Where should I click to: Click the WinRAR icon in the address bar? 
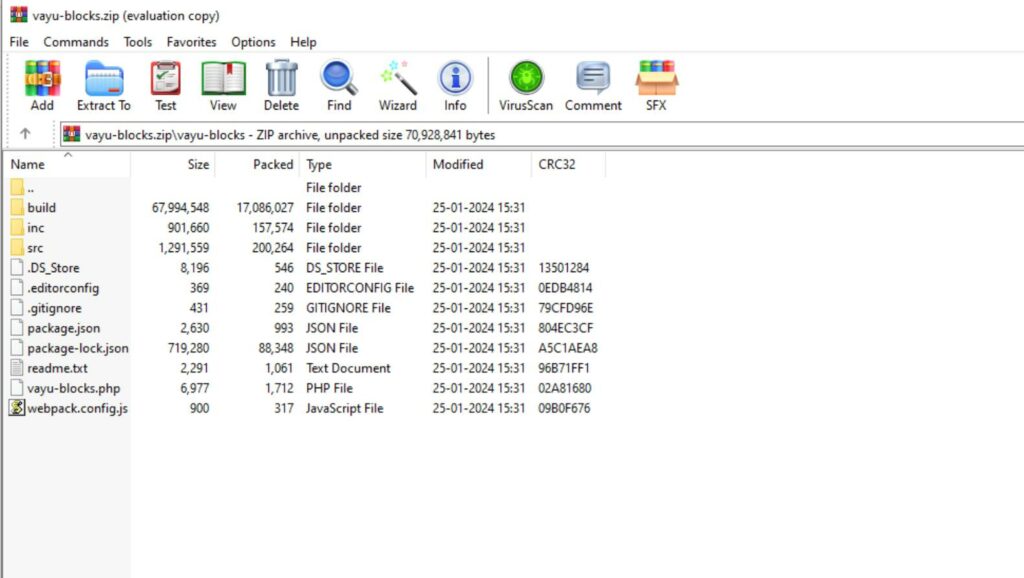(x=72, y=135)
